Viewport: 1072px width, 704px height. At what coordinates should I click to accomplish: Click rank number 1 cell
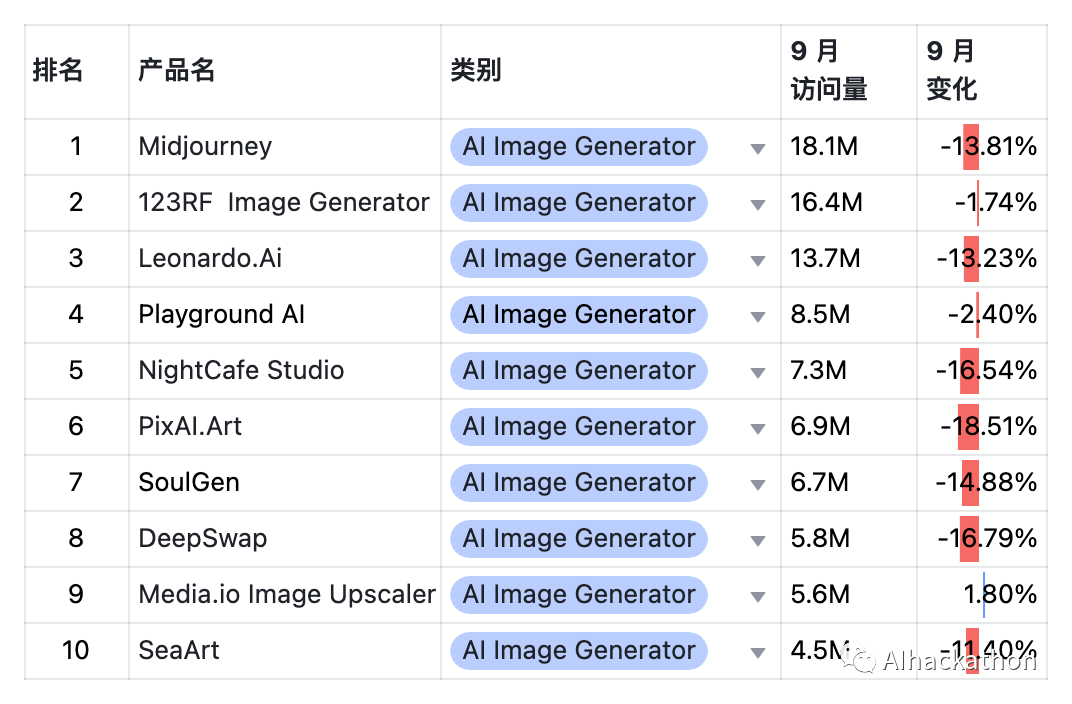77,147
